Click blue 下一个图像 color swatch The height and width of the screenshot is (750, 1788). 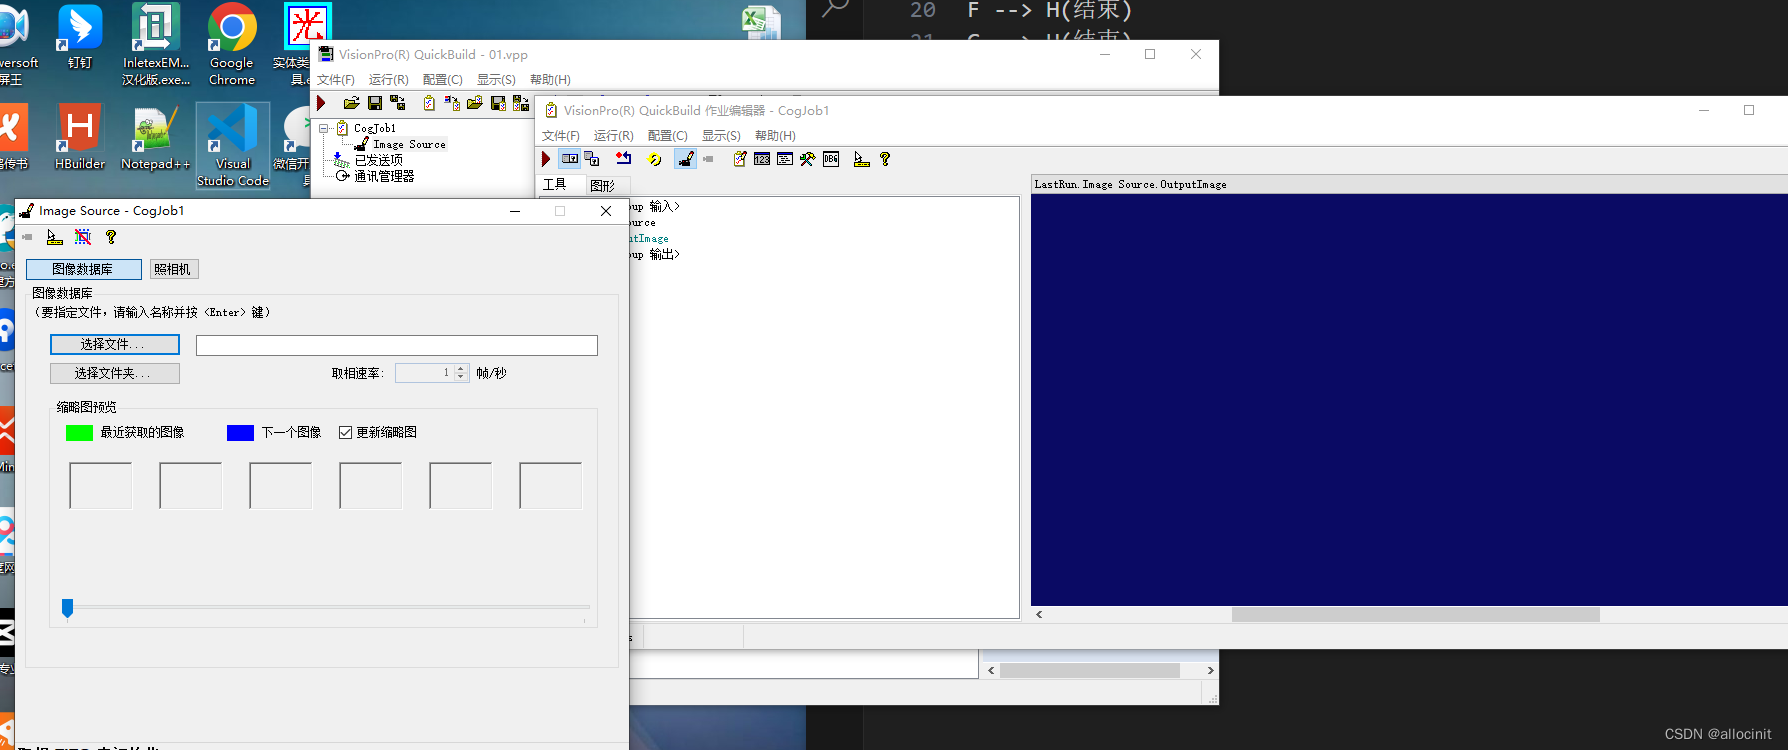pos(240,432)
